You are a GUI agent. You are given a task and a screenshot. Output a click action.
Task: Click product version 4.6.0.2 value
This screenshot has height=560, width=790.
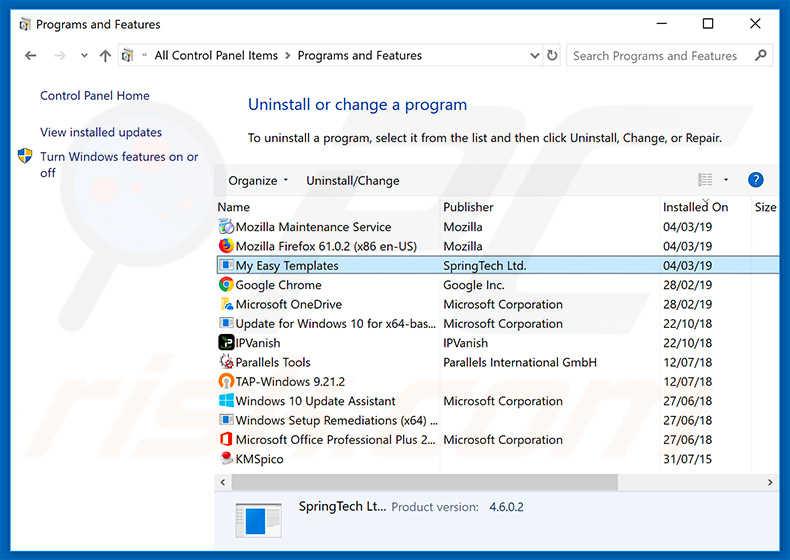(x=506, y=507)
